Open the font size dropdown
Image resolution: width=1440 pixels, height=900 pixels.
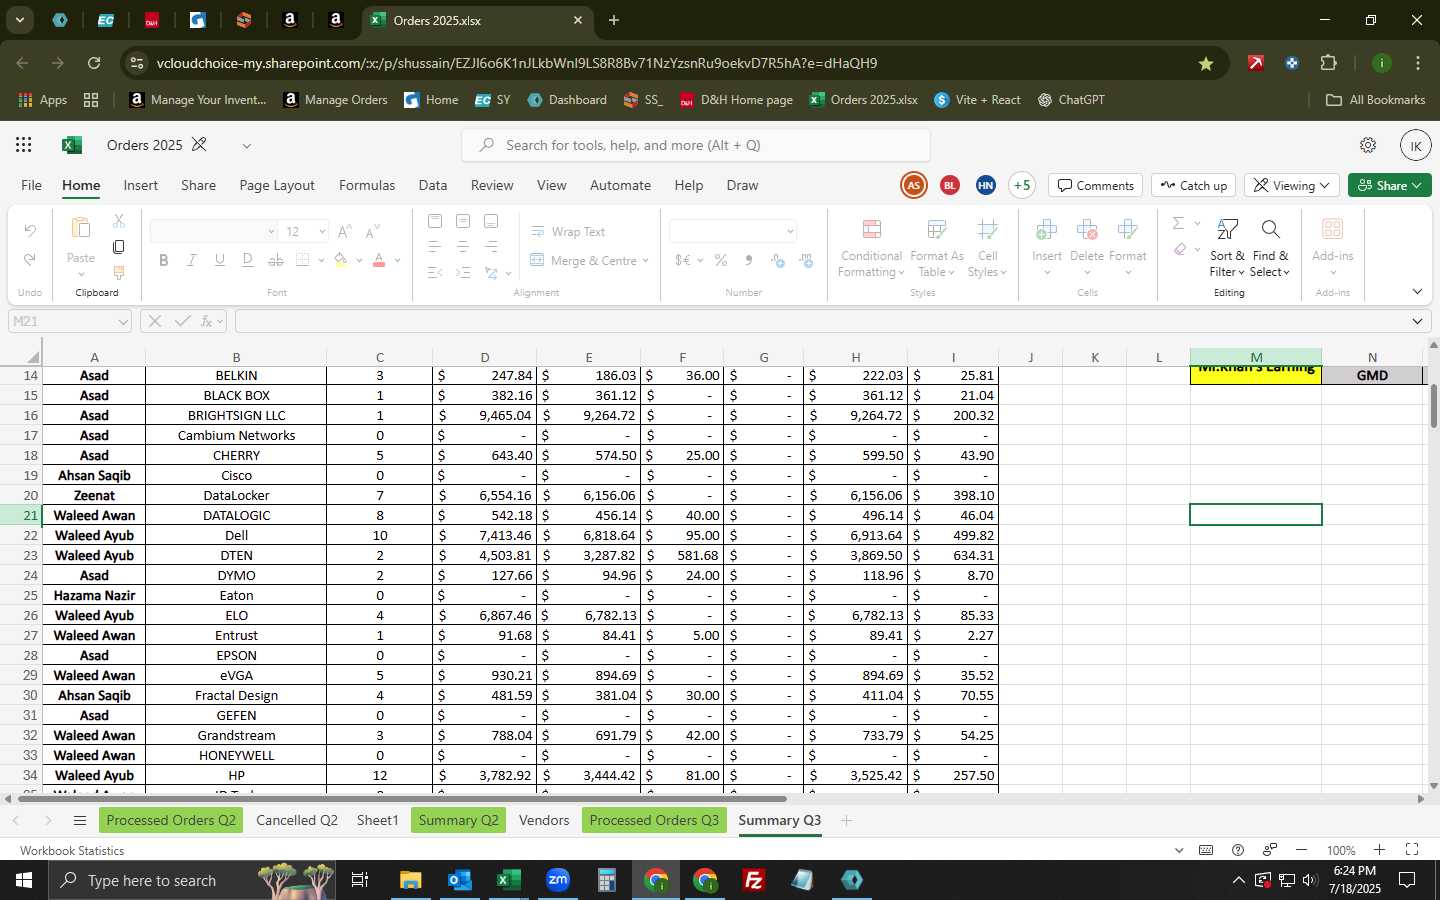click(321, 231)
